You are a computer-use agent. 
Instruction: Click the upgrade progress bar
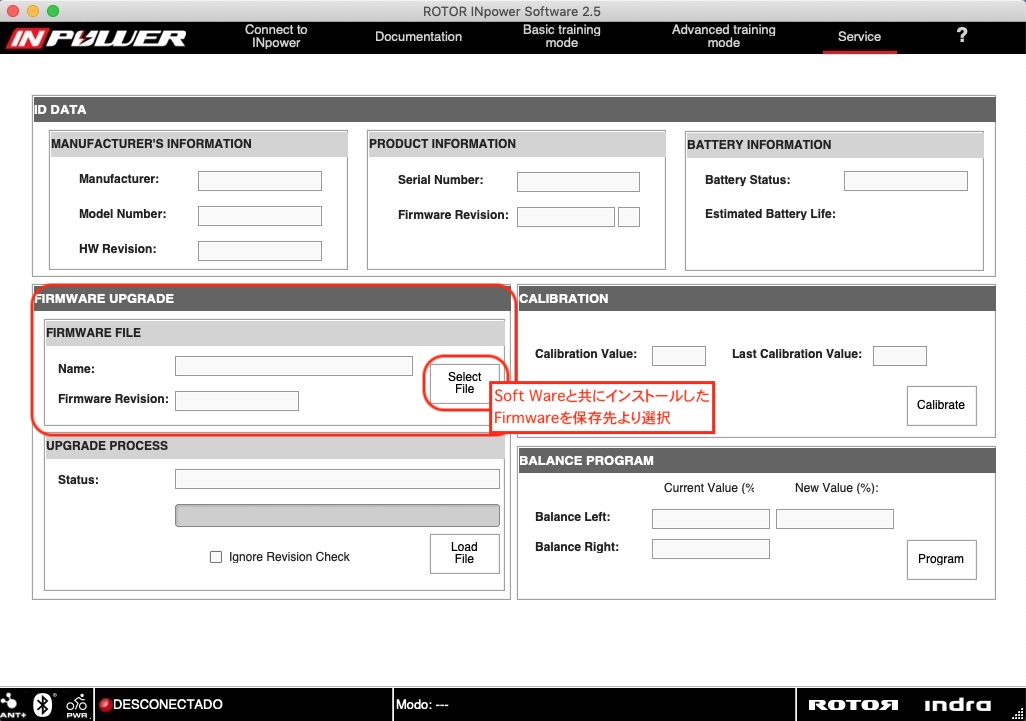[337, 515]
